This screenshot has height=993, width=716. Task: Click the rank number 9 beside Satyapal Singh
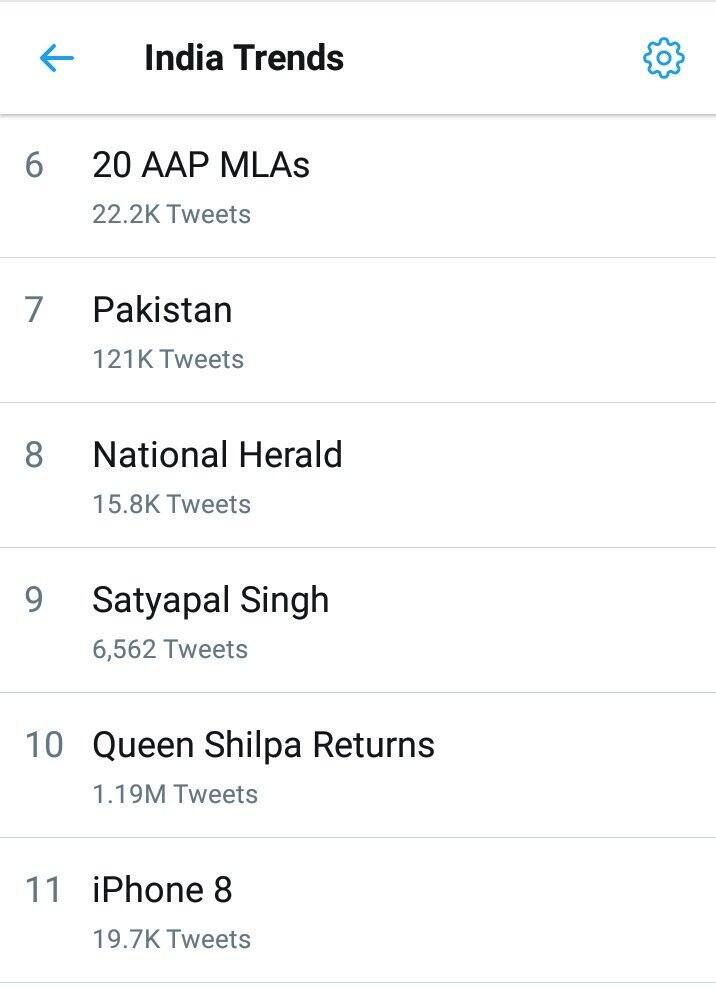pyautogui.click(x=38, y=600)
